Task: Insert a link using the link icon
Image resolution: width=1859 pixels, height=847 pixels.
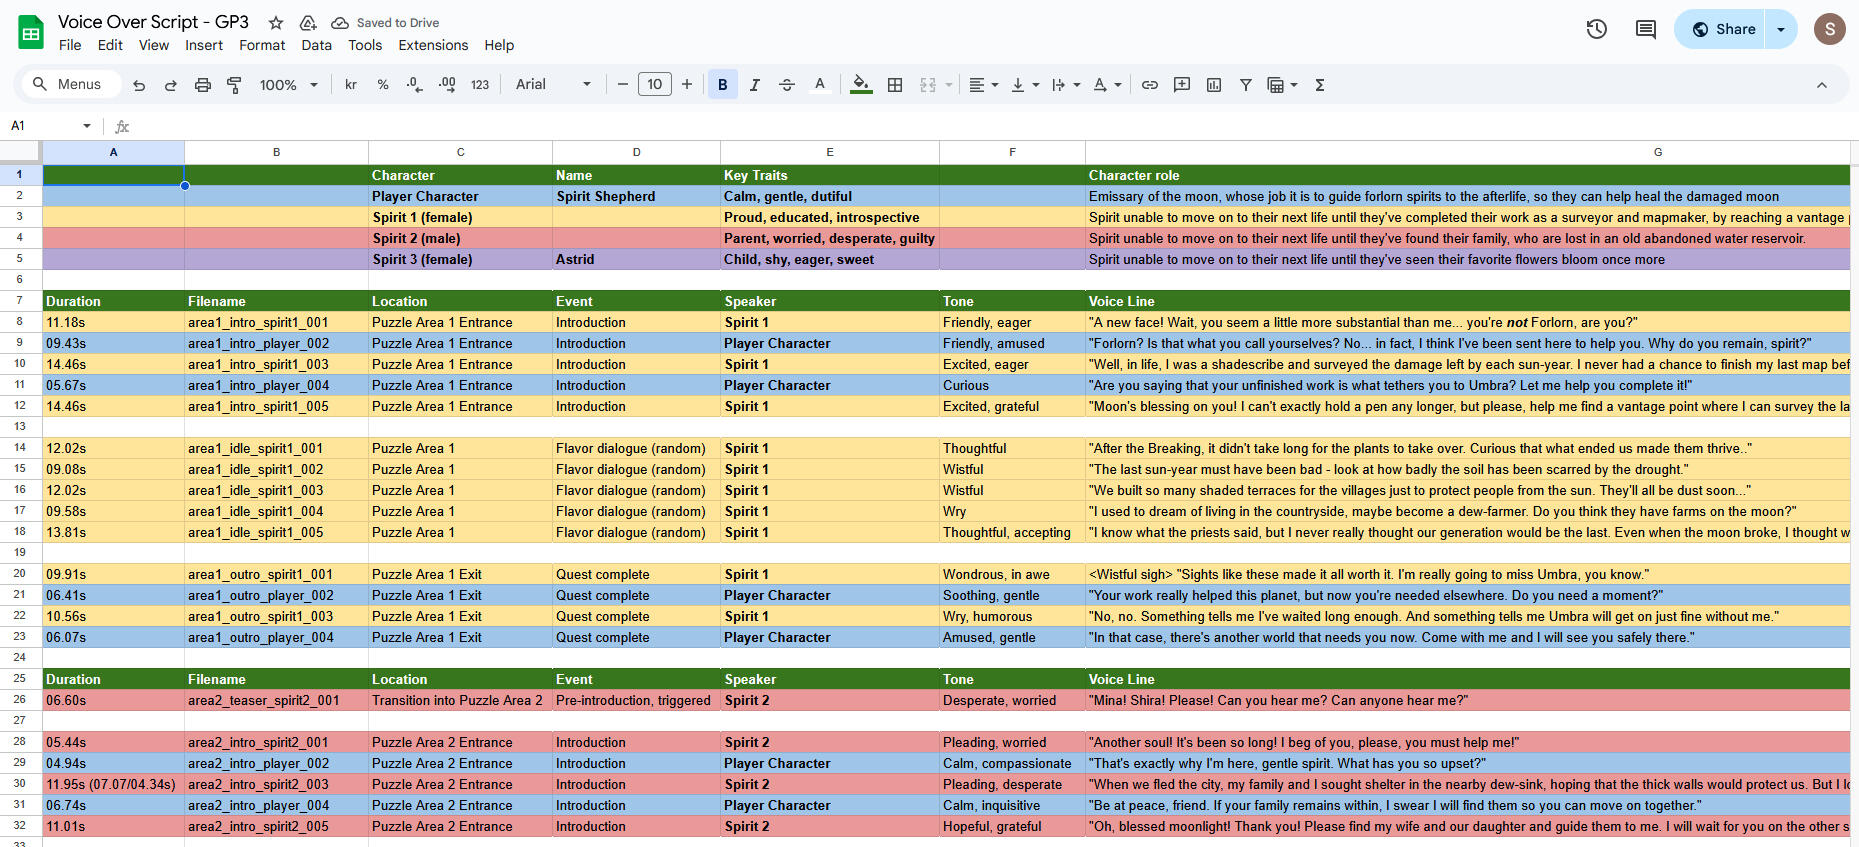Action: pyautogui.click(x=1150, y=85)
